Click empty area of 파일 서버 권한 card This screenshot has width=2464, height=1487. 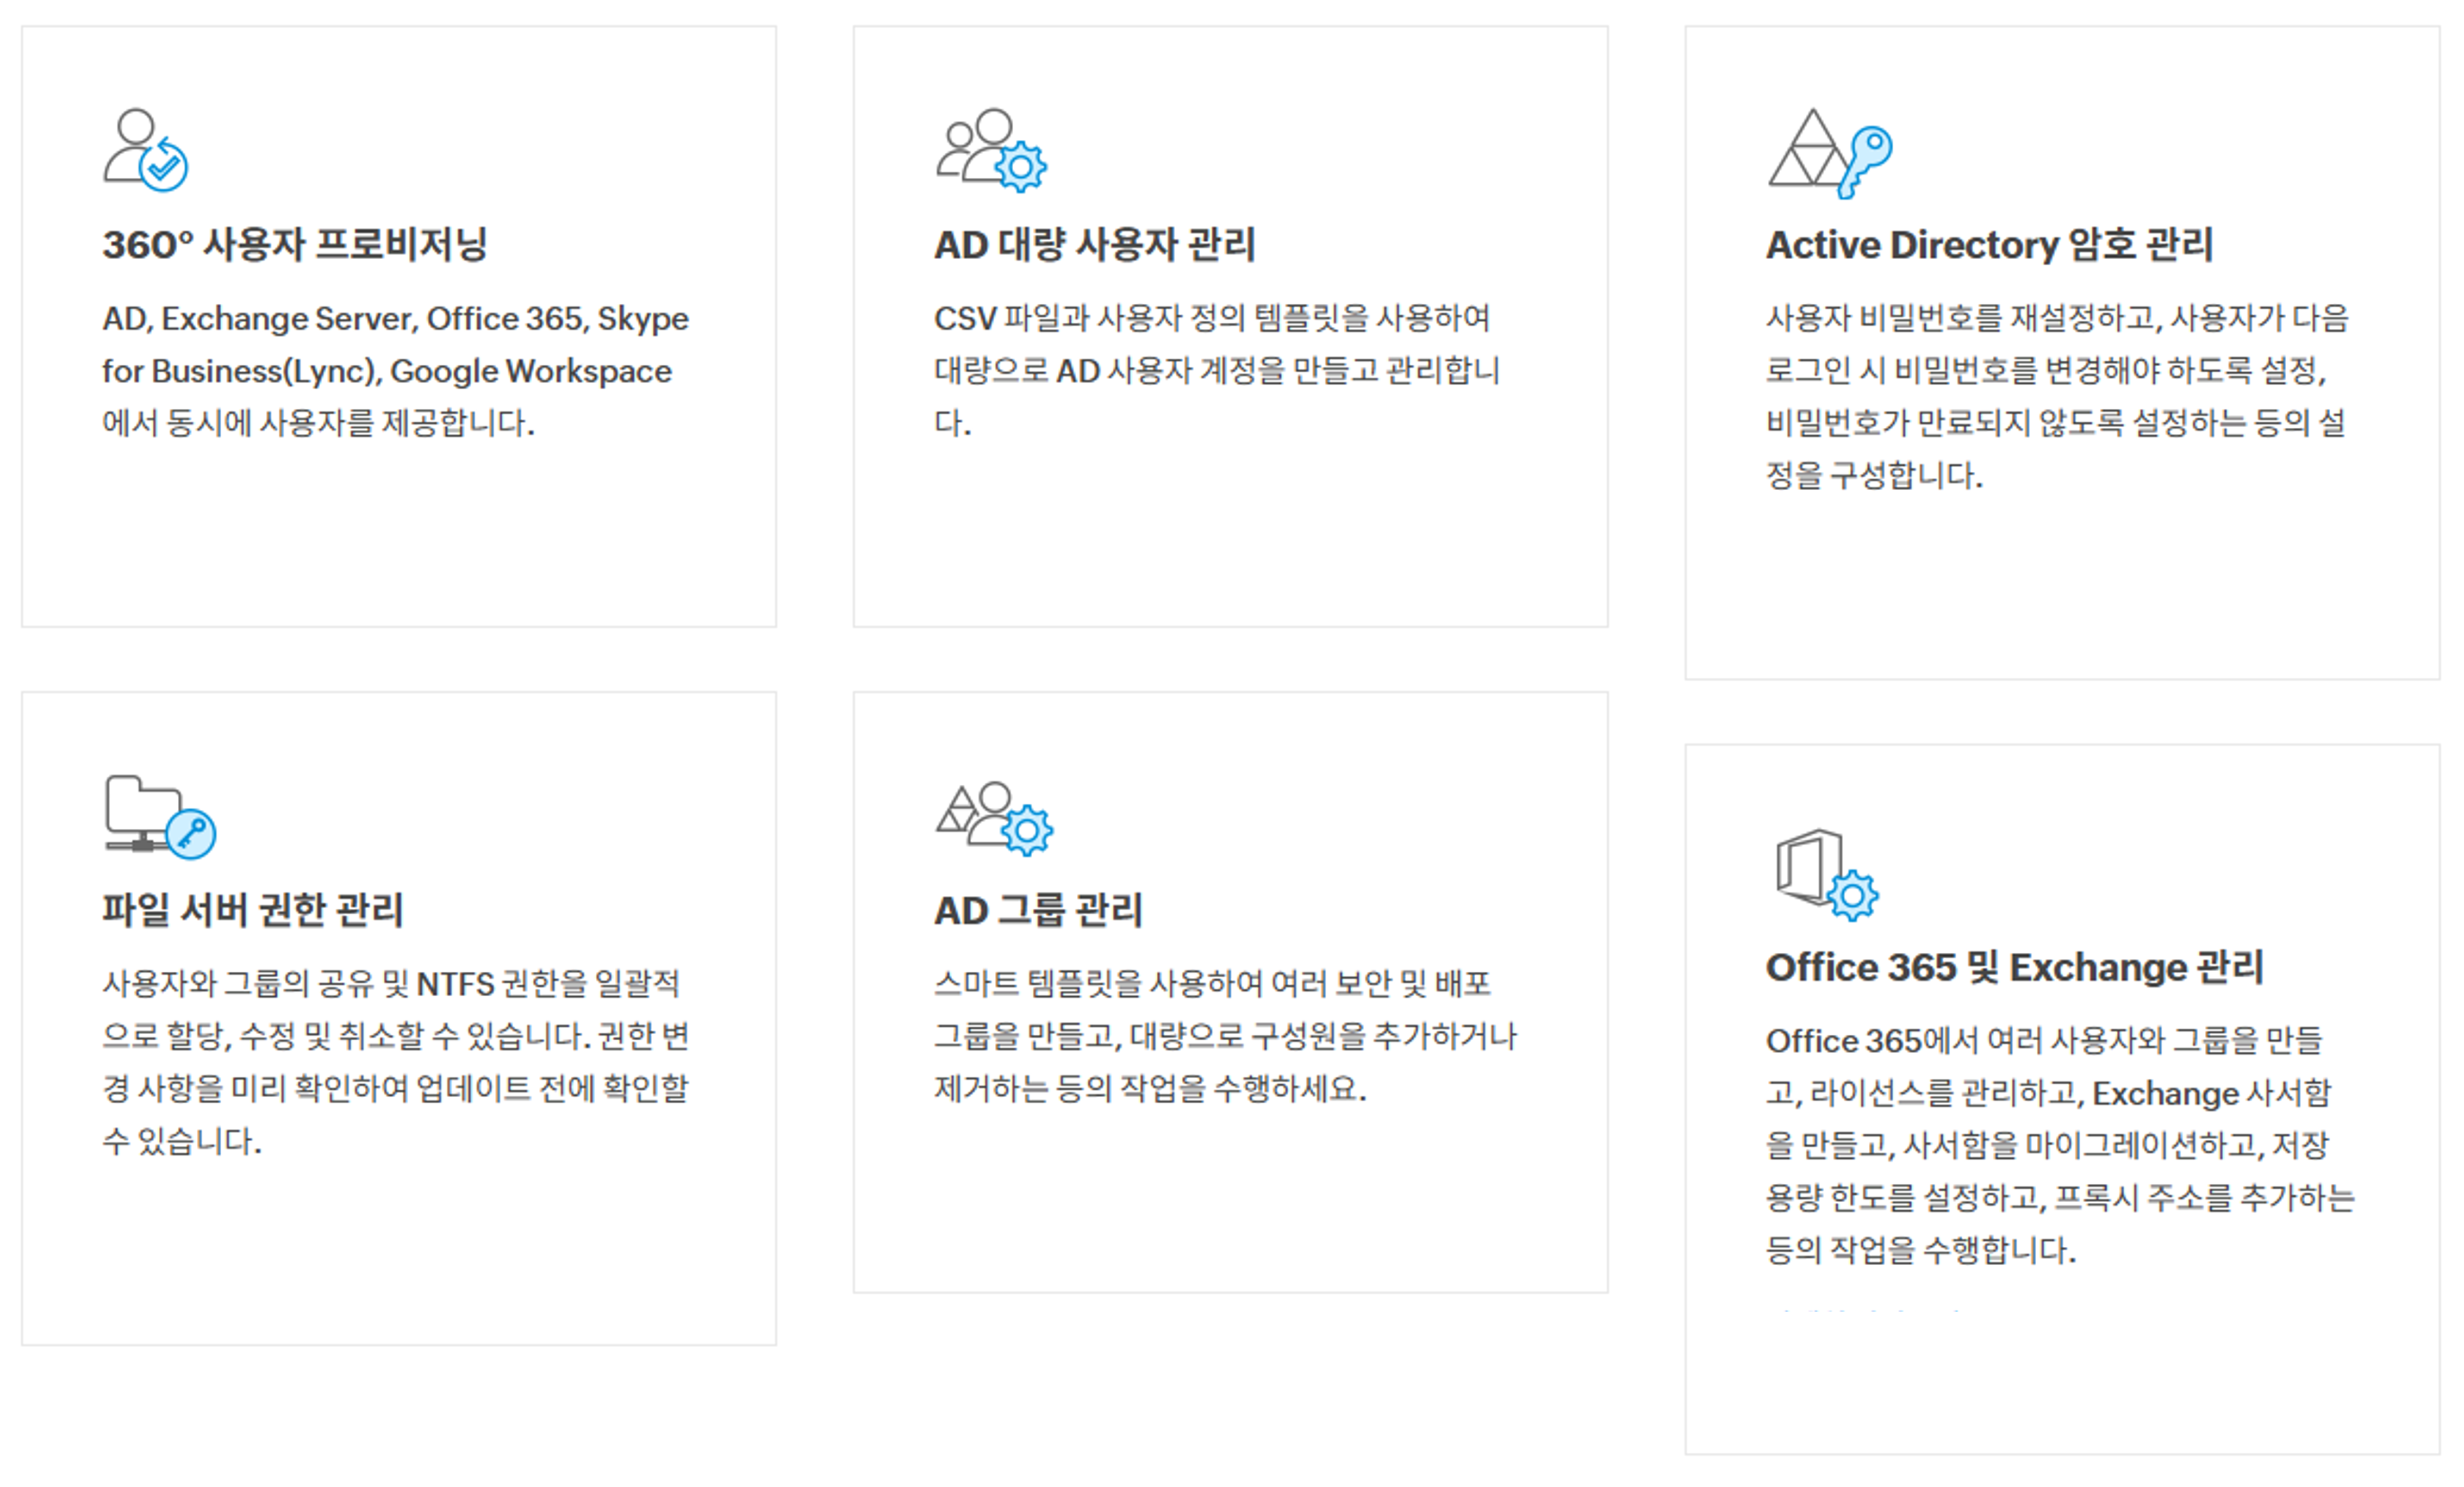400,1255
